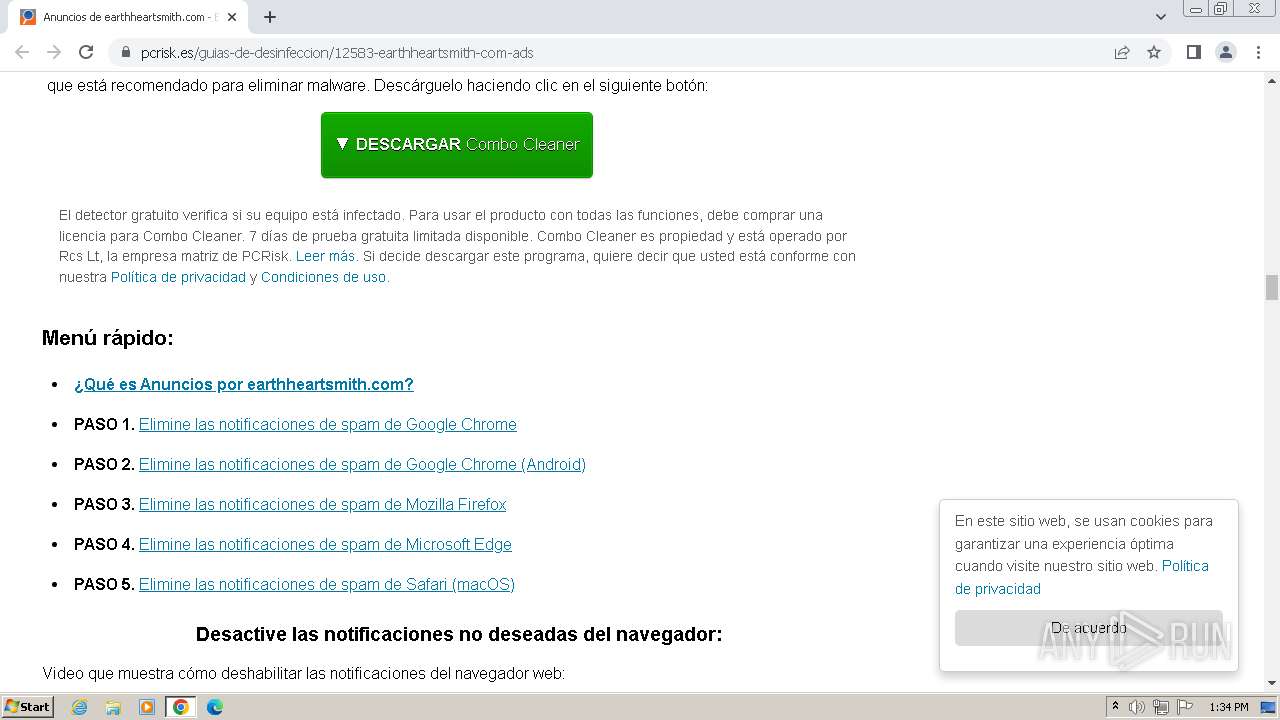Go back using the browser back arrow
This screenshot has height=720, width=1280.
(x=22, y=52)
